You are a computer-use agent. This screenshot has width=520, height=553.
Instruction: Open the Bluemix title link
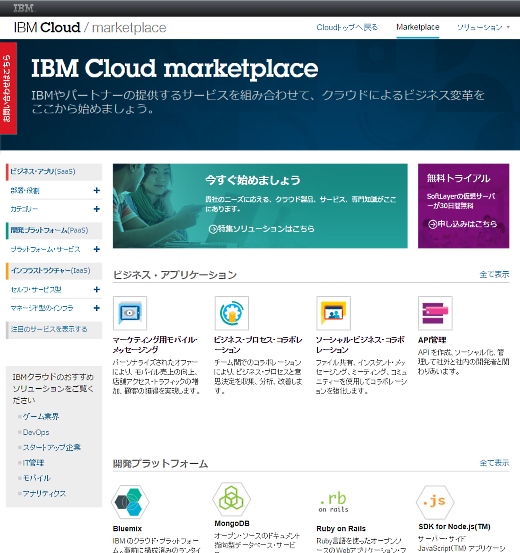(127, 529)
